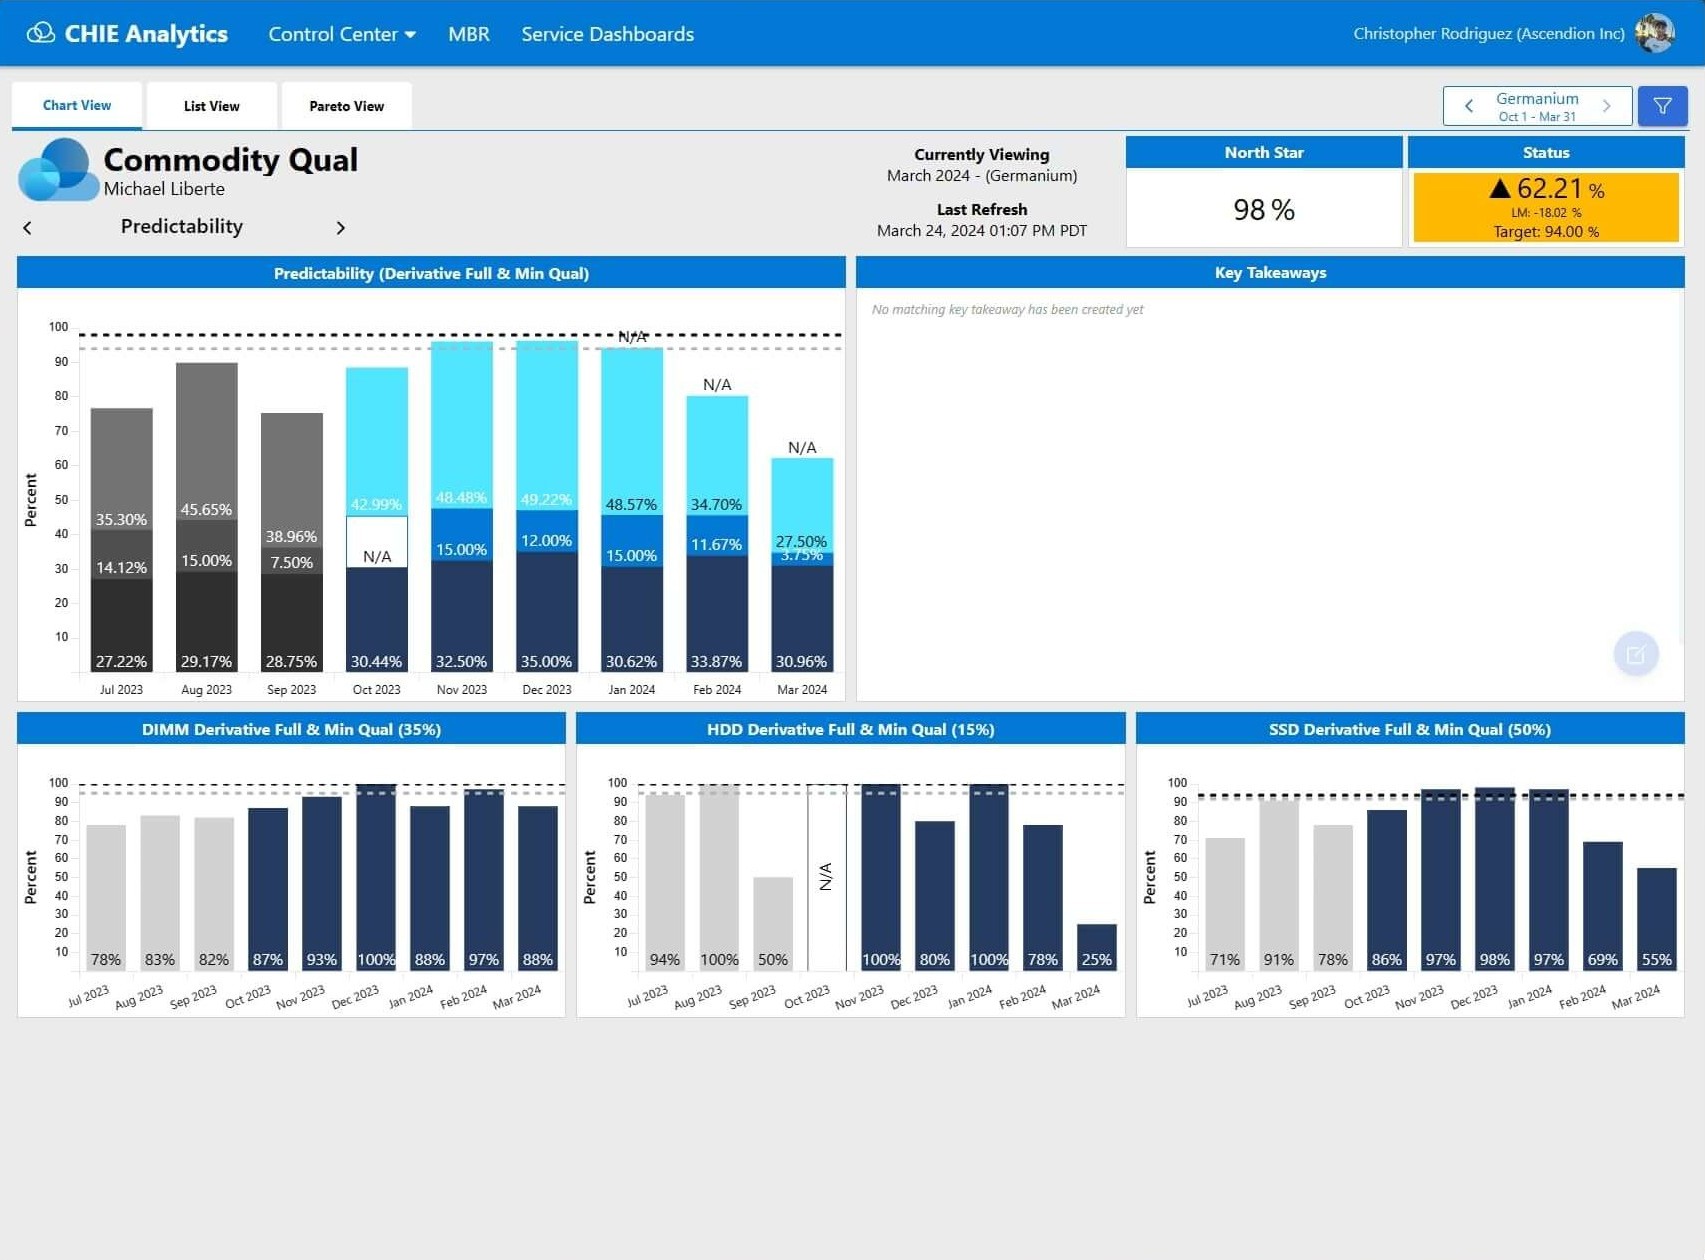Open the filter funnel button
1705x1260 pixels.
1662,106
